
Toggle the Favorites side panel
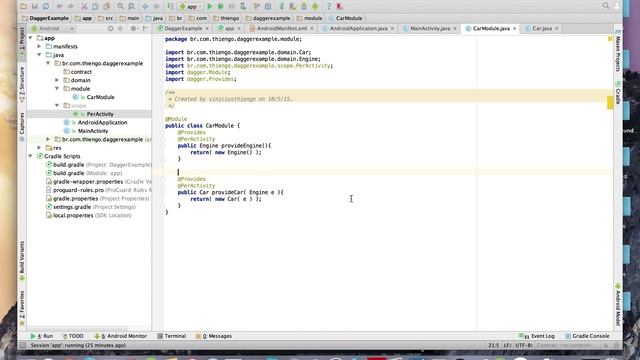(x=22, y=308)
